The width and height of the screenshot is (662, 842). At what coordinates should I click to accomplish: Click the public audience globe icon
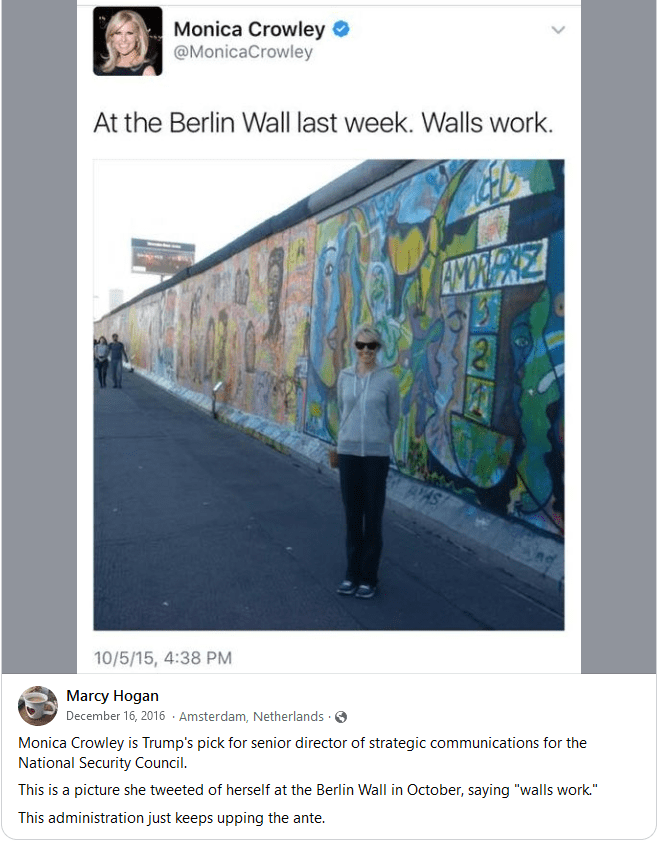coord(340,717)
